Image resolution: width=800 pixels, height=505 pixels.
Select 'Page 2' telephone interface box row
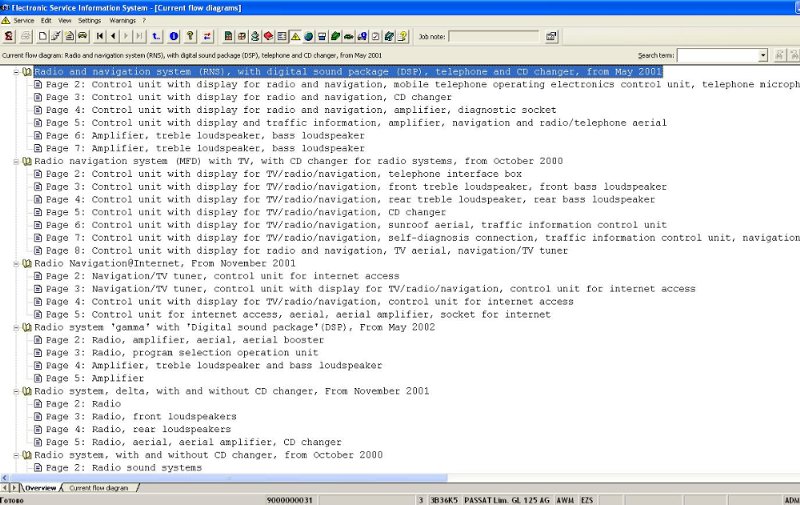[x=284, y=174]
